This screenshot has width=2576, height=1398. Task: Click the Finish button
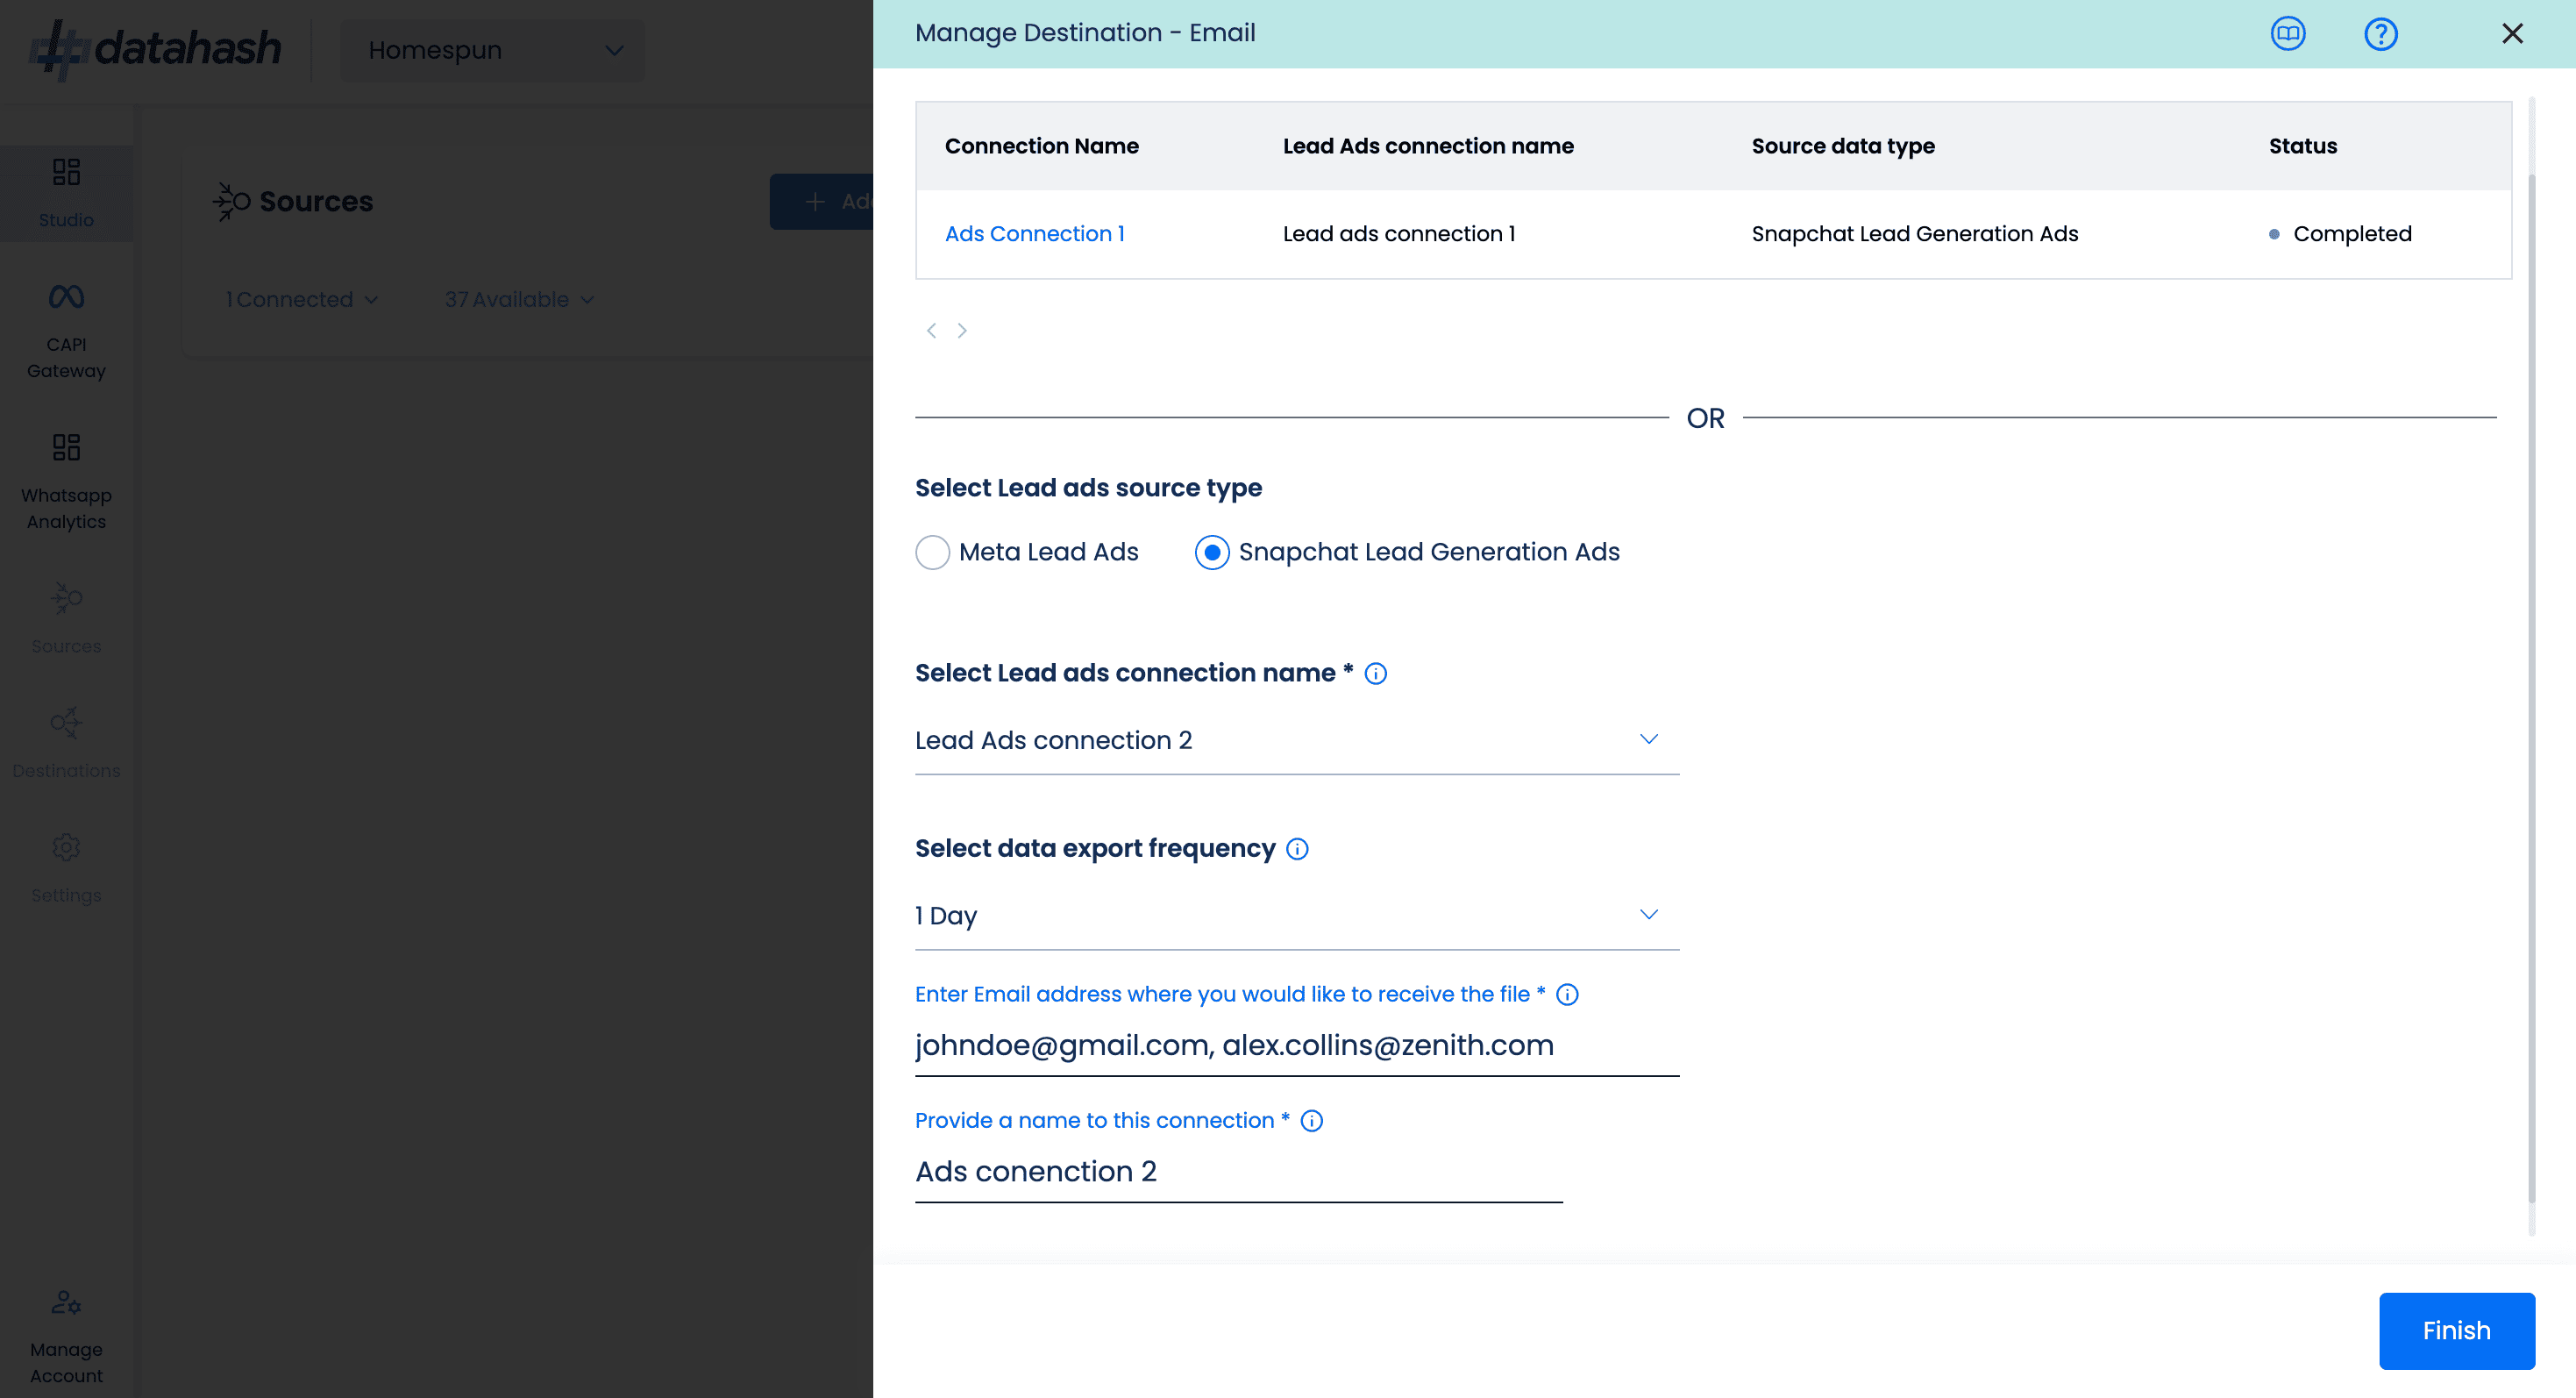click(x=2456, y=1330)
